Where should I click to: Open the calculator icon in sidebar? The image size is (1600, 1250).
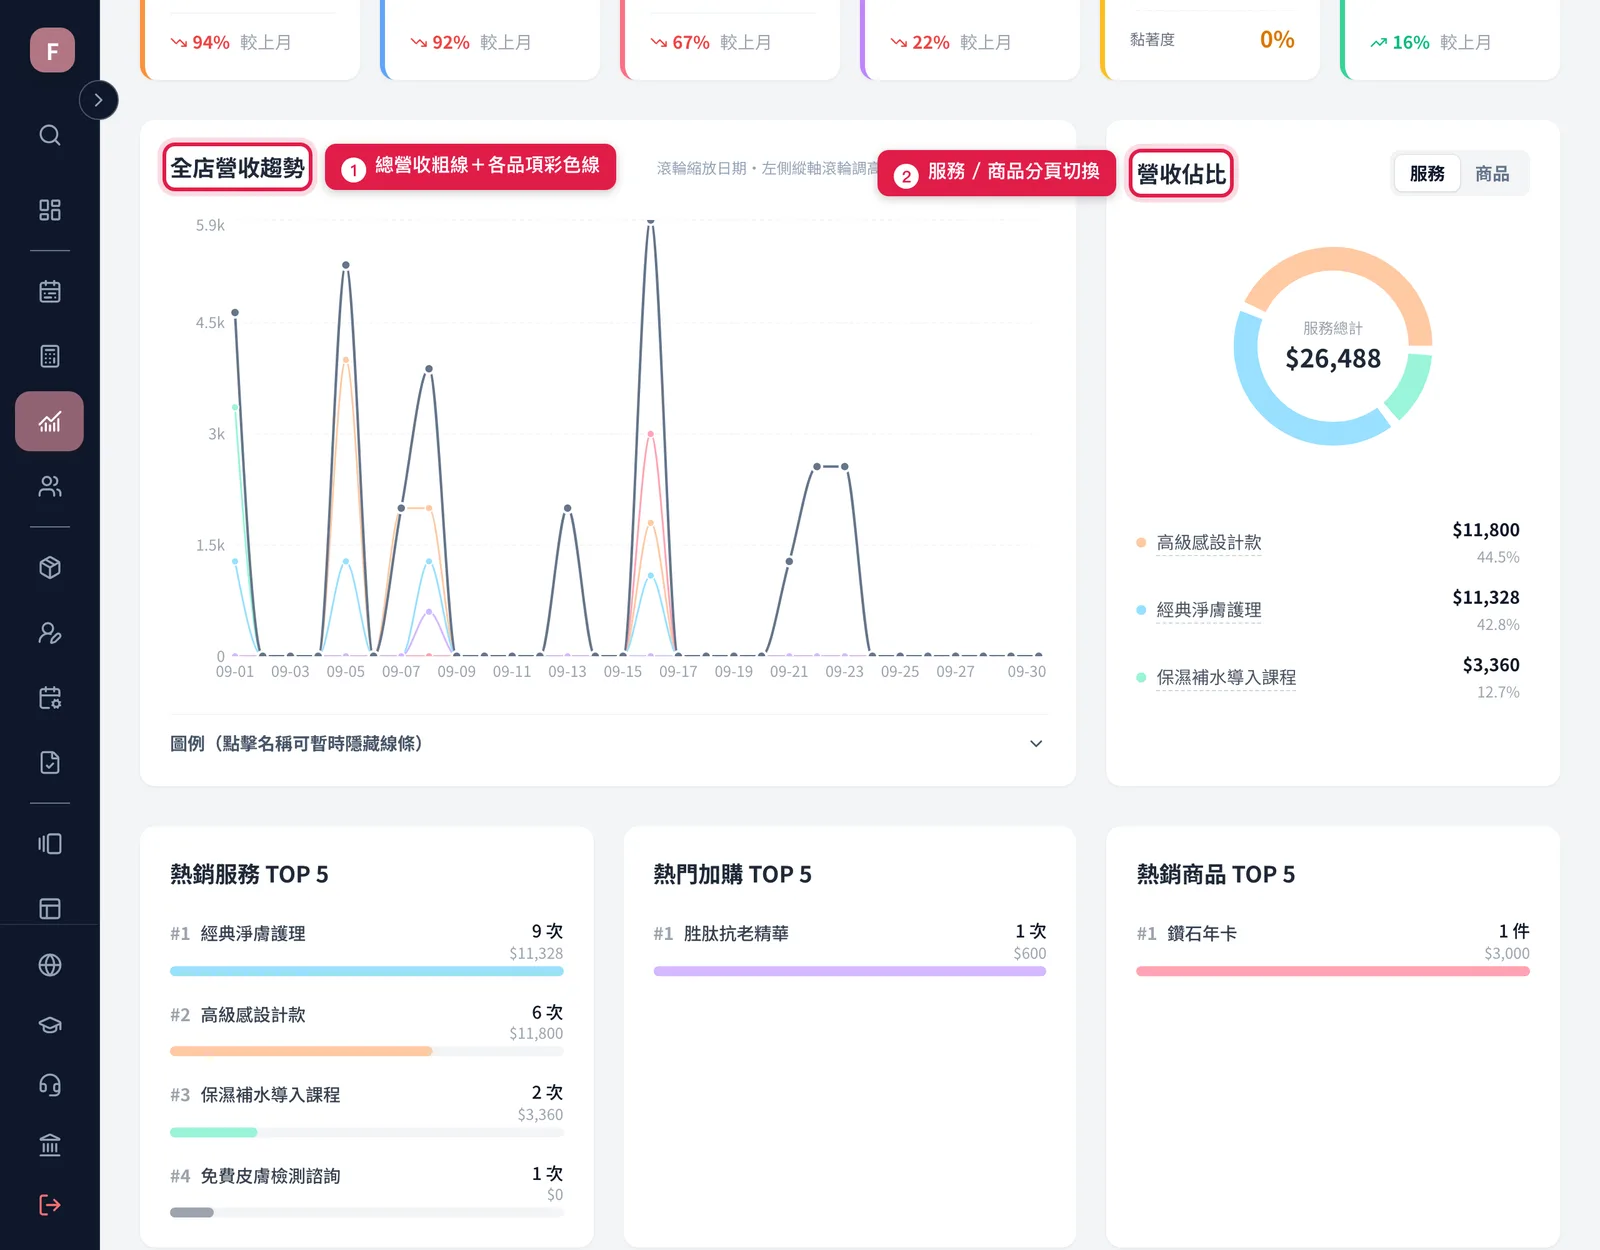pos(50,356)
